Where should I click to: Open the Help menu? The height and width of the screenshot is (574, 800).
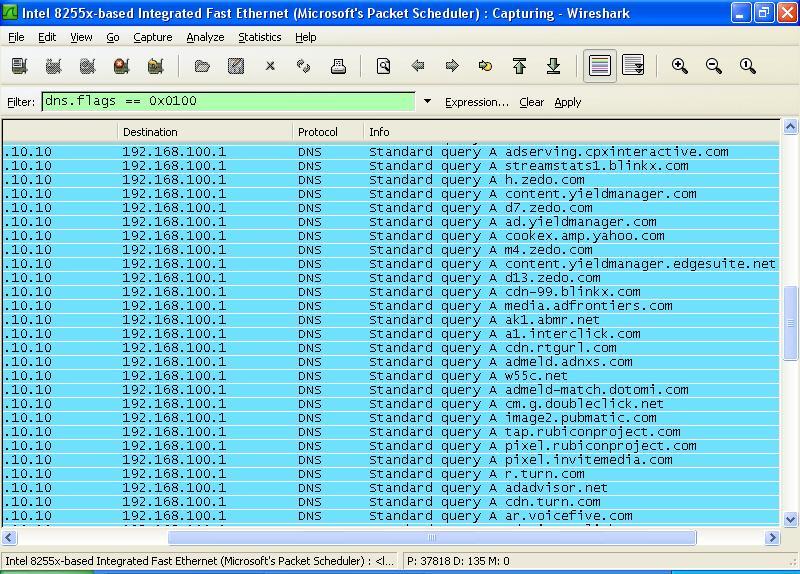[x=306, y=37]
